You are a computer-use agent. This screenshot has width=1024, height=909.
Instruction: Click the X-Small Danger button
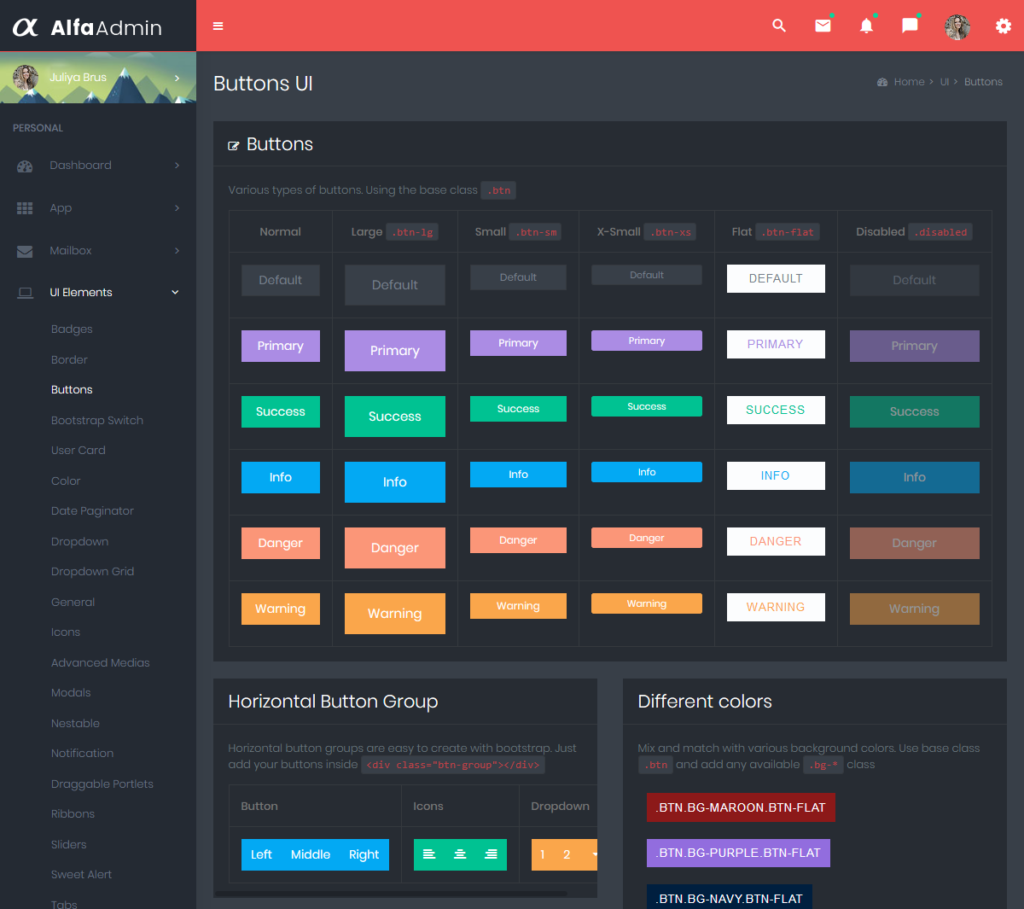[x=647, y=538]
